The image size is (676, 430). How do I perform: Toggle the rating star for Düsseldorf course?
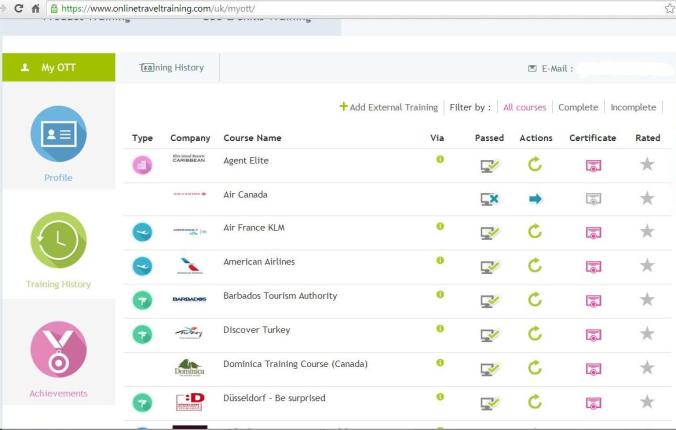[647, 402]
